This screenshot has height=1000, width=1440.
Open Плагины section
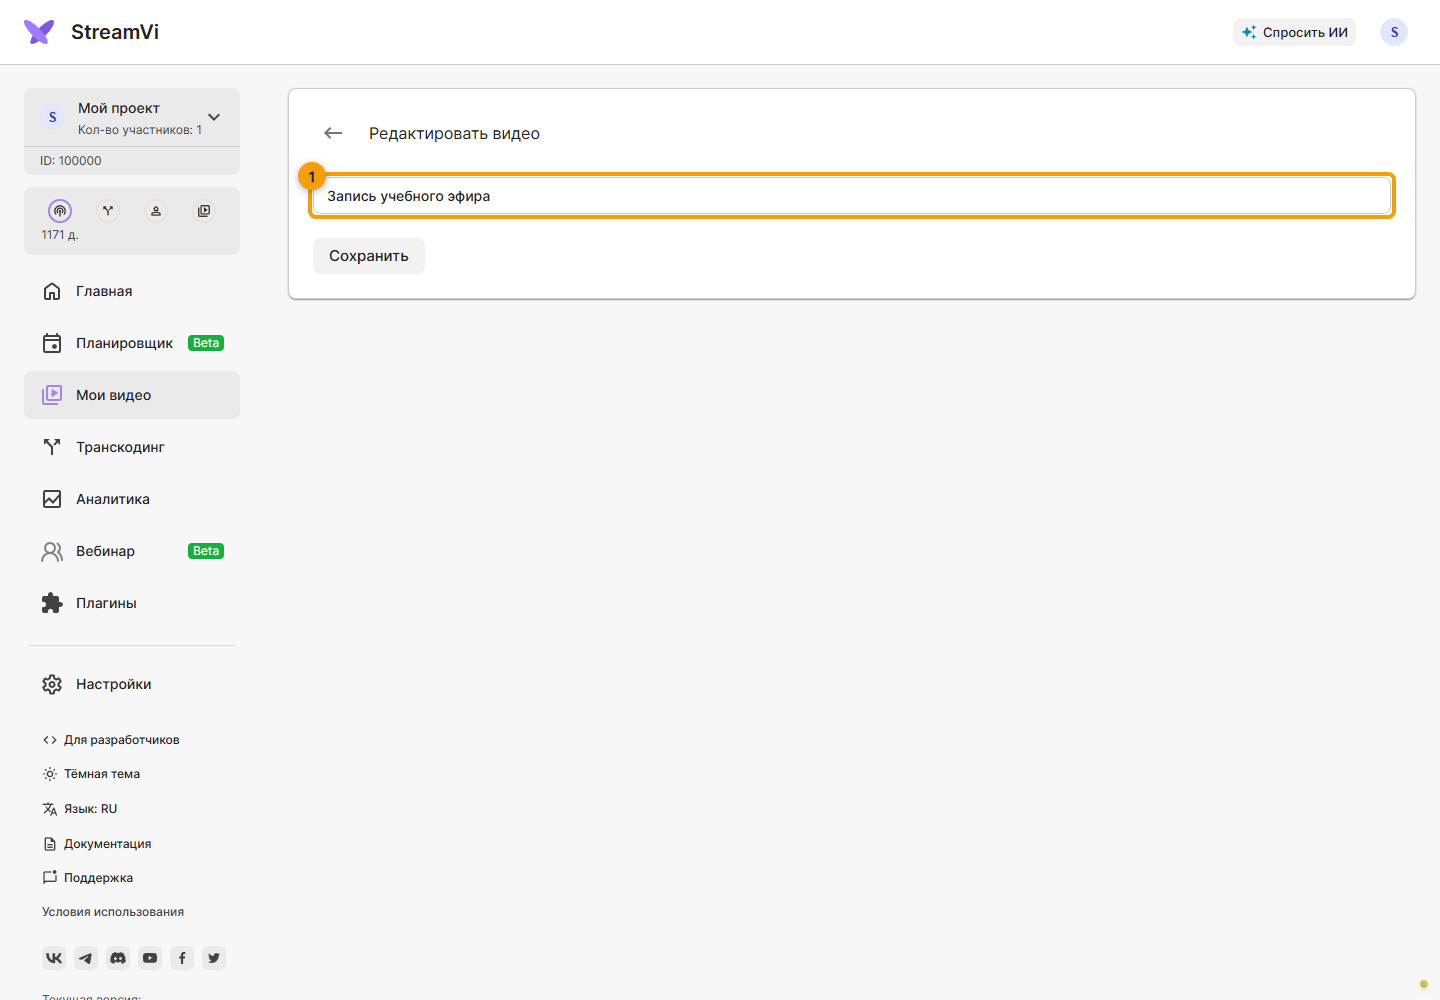pyautogui.click(x=132, y=603)
